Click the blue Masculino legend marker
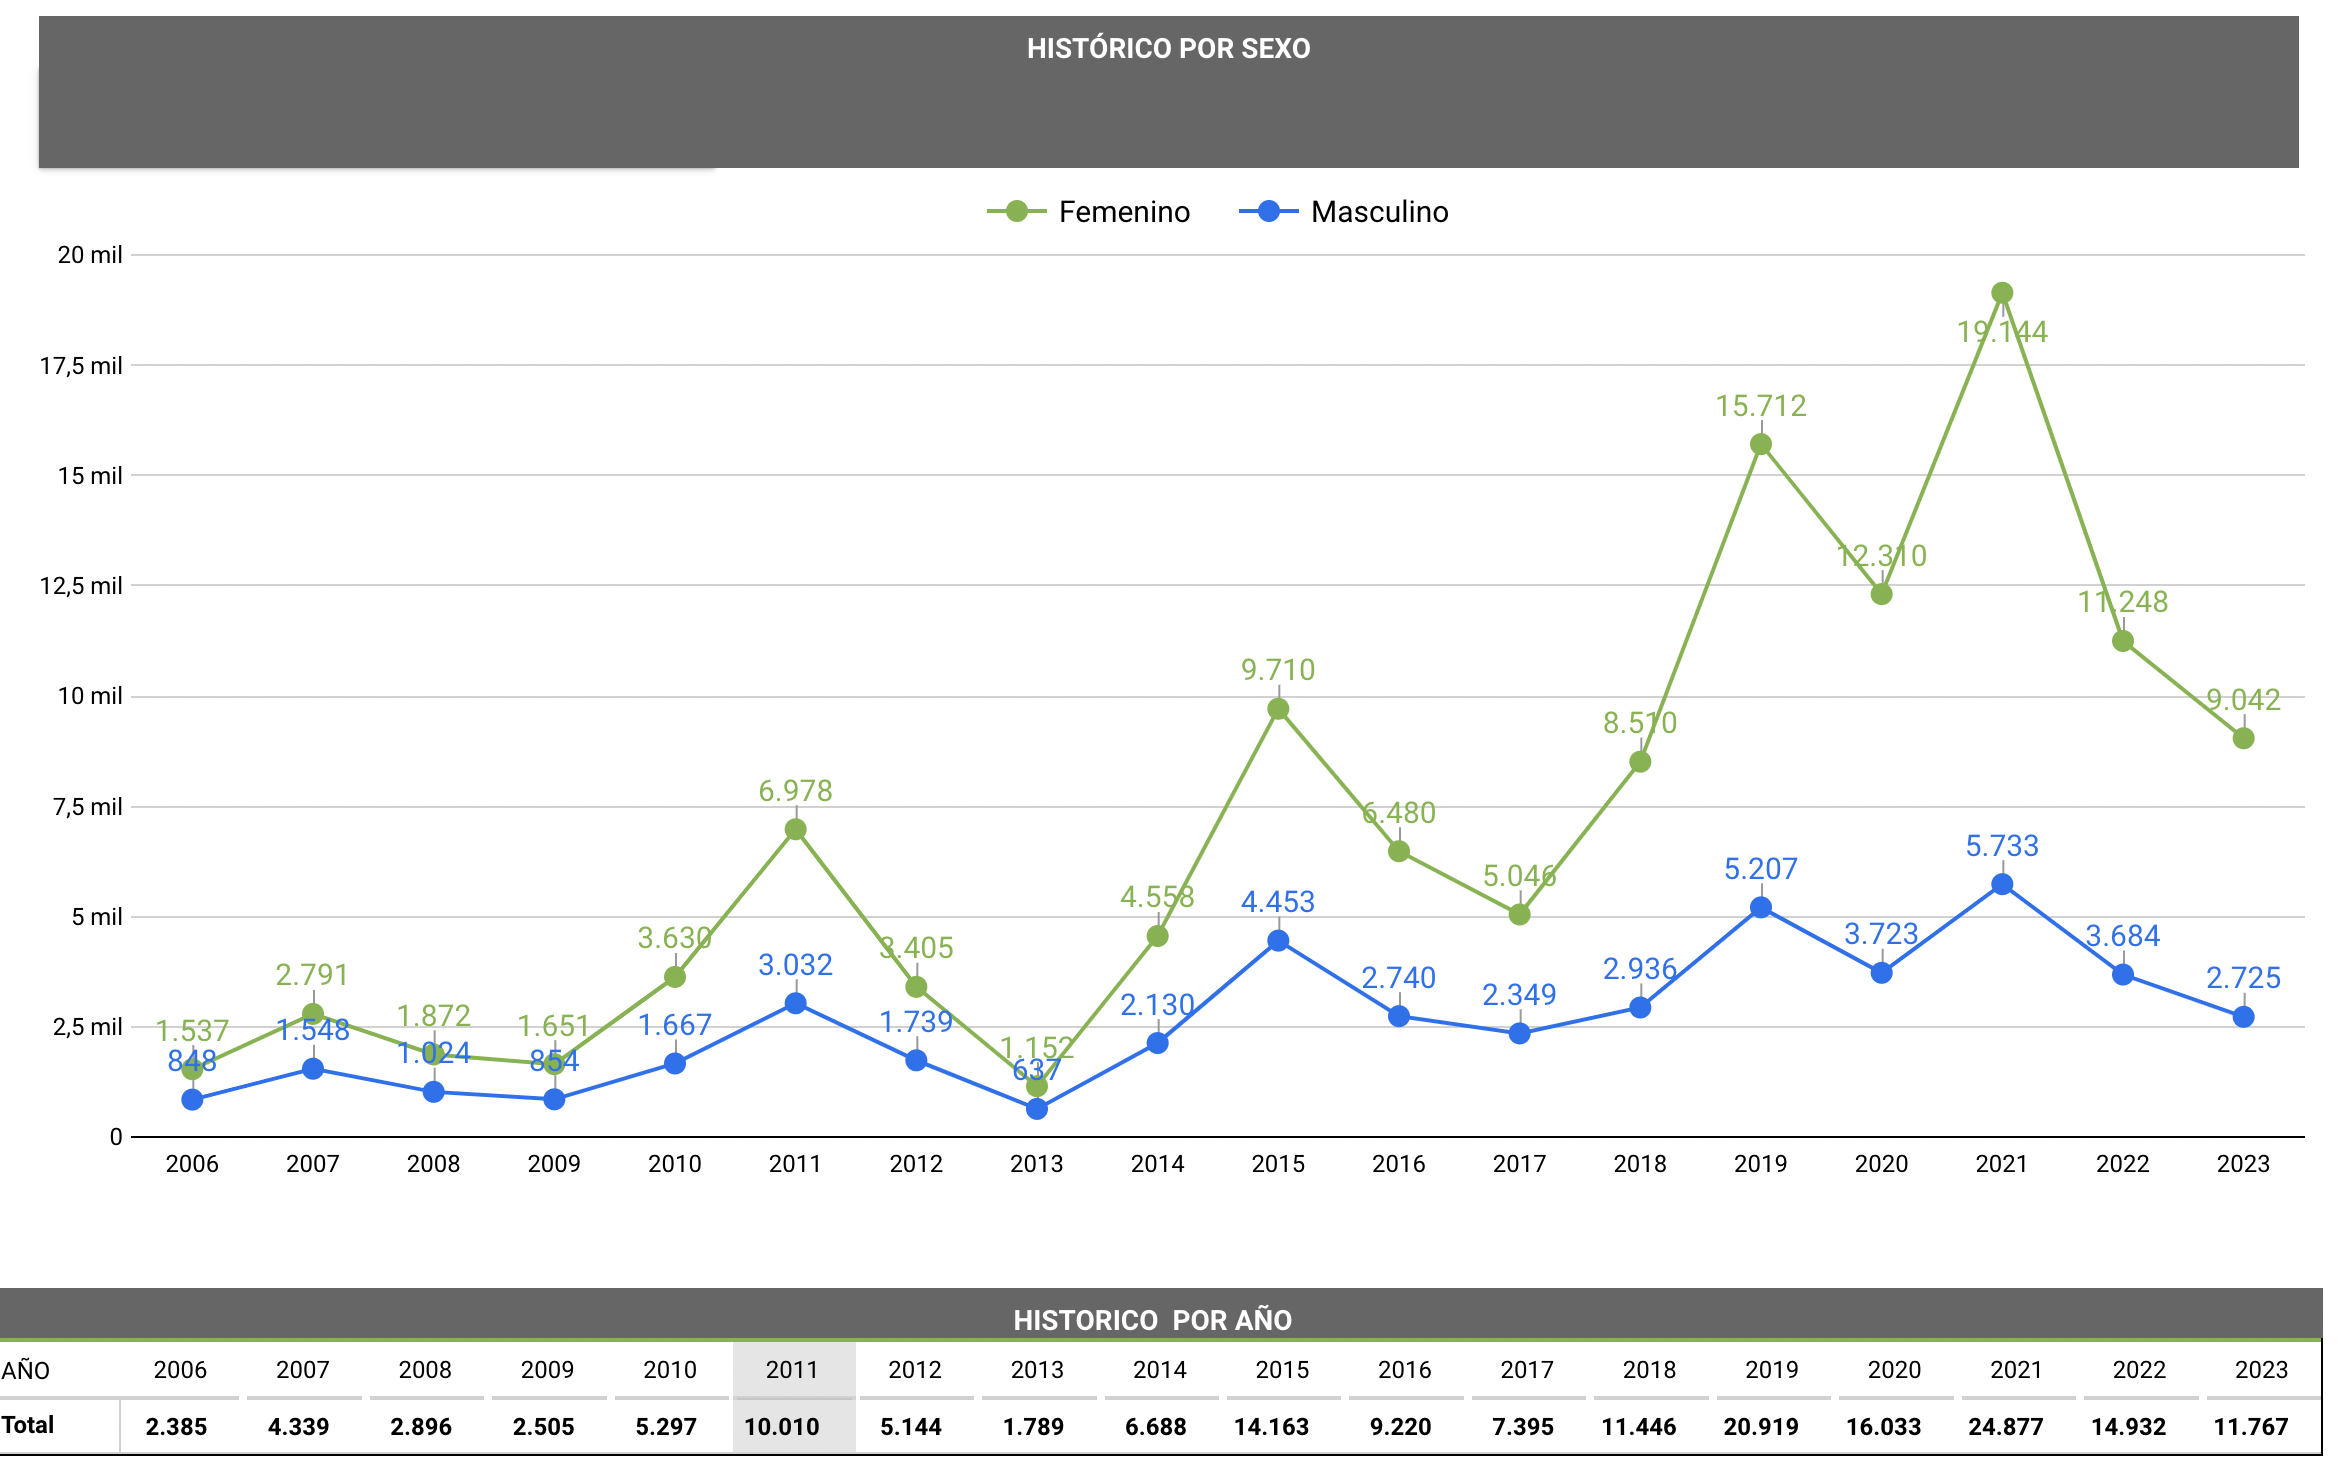2346x1458 pixels. click(x=1268, y=212)
